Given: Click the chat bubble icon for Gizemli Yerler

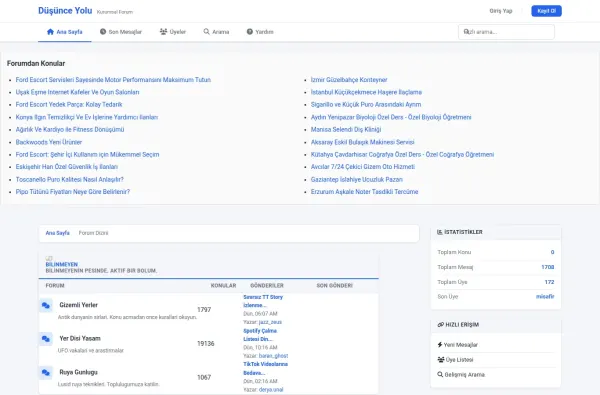Looking at the screenshot, I should point(46,305).
